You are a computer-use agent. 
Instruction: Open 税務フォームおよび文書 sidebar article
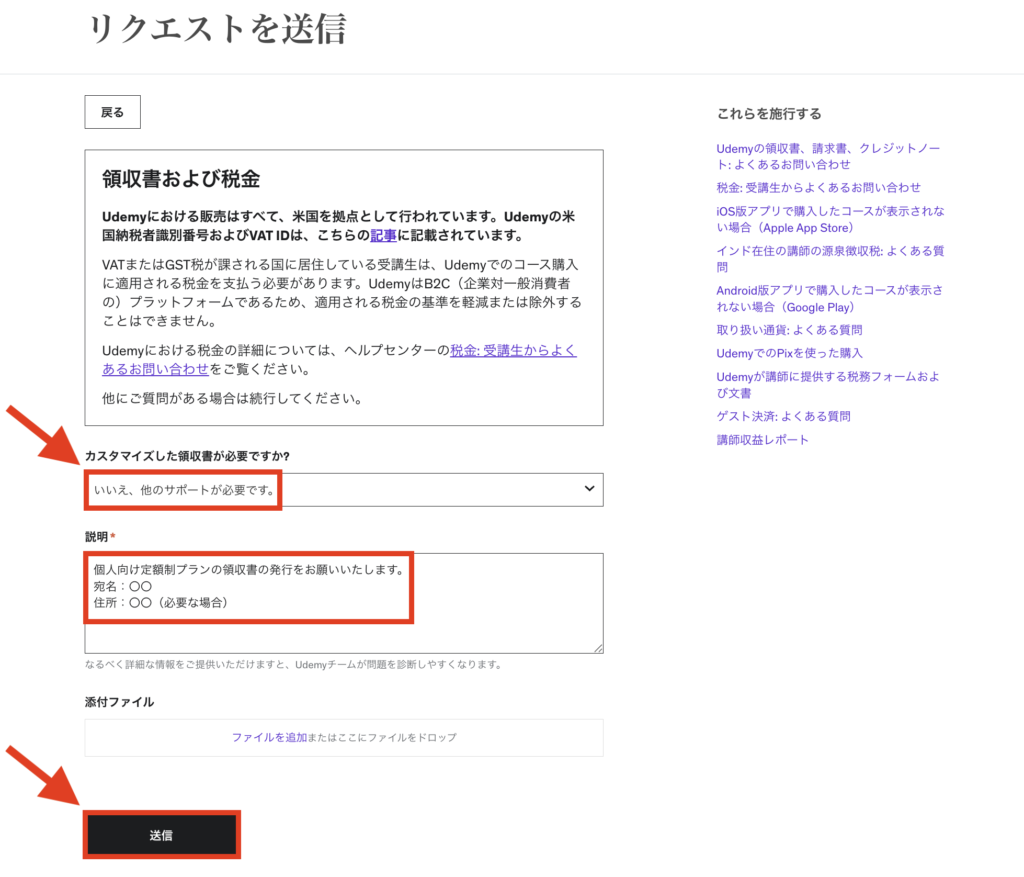click(828, 385)
